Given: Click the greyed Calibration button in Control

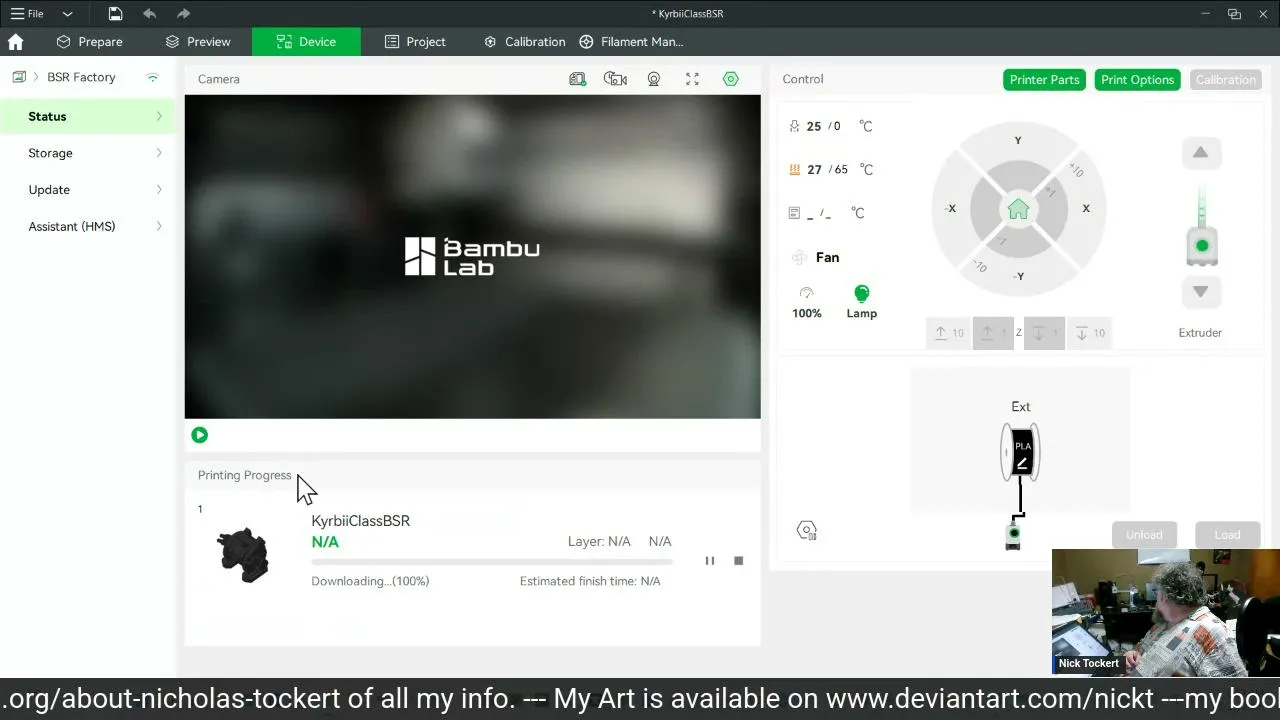Looking at the screenshot, I should coord(1225,80).
